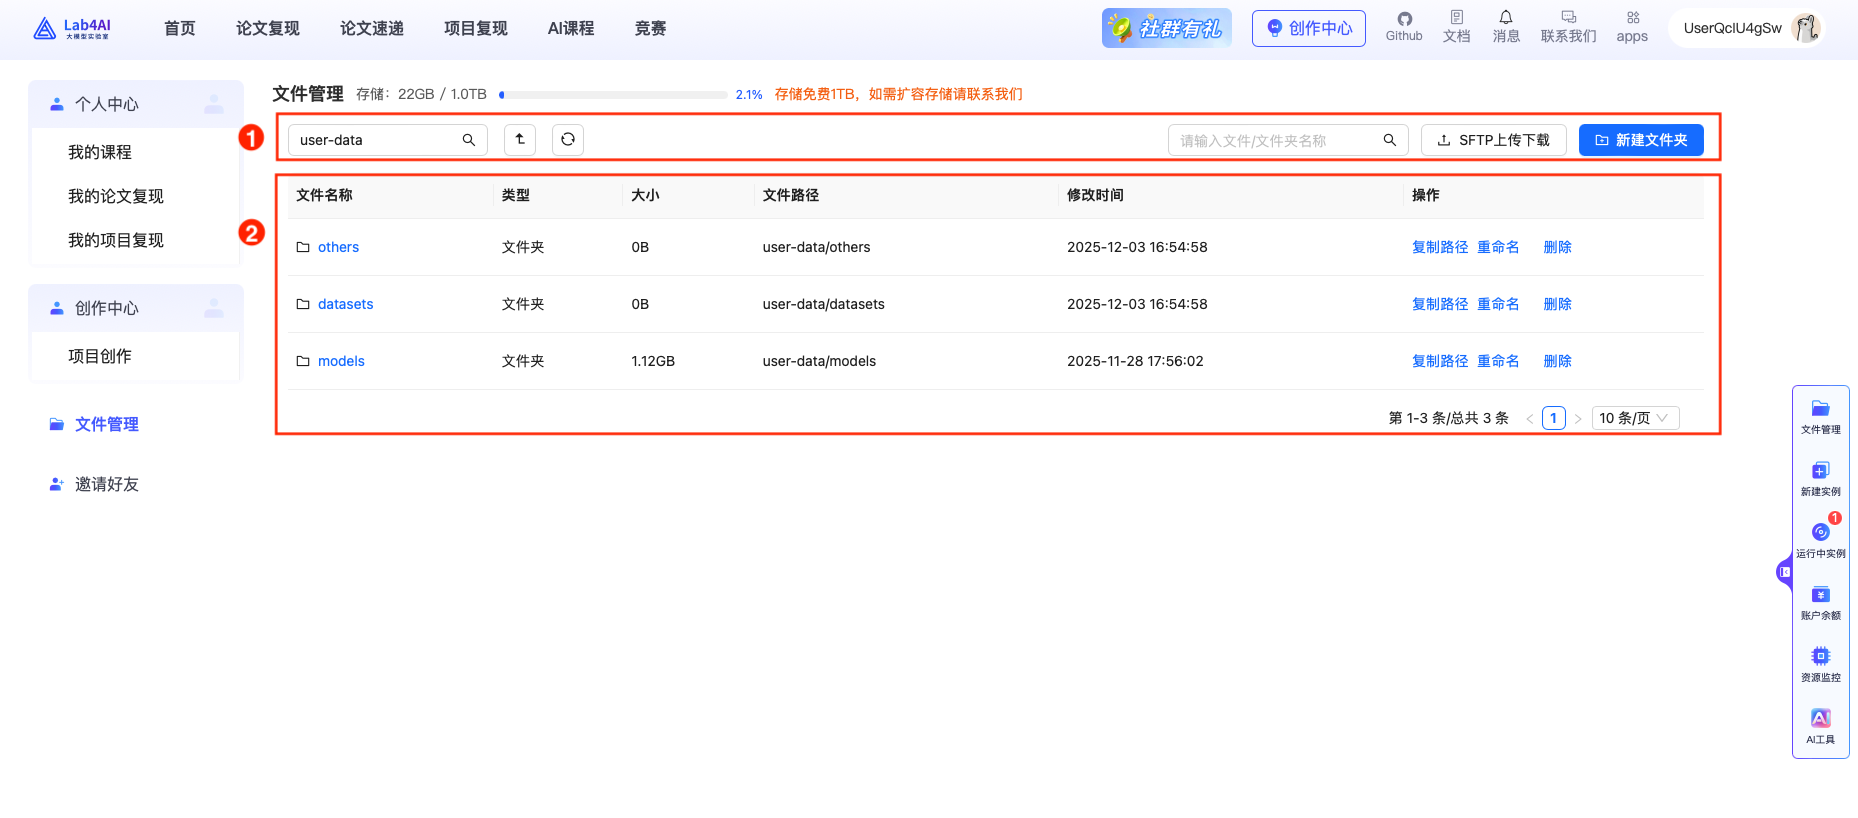The image size is (1858, 818).
Task: Open the models folder link
Action: (341, 361)
